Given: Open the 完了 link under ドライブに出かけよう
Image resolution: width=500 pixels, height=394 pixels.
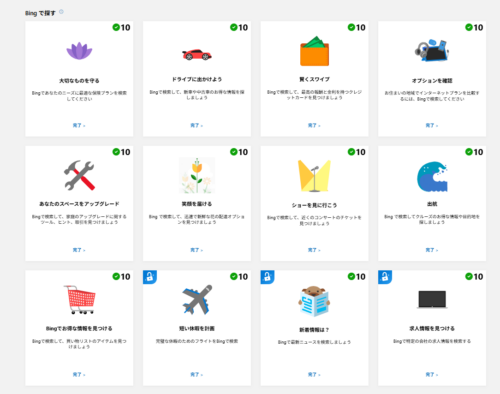Looking at the screenshot, I should pos(197,125).
